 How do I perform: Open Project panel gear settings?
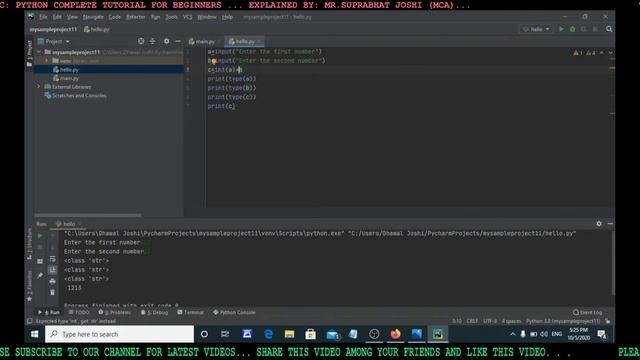(x=167, y=41)
